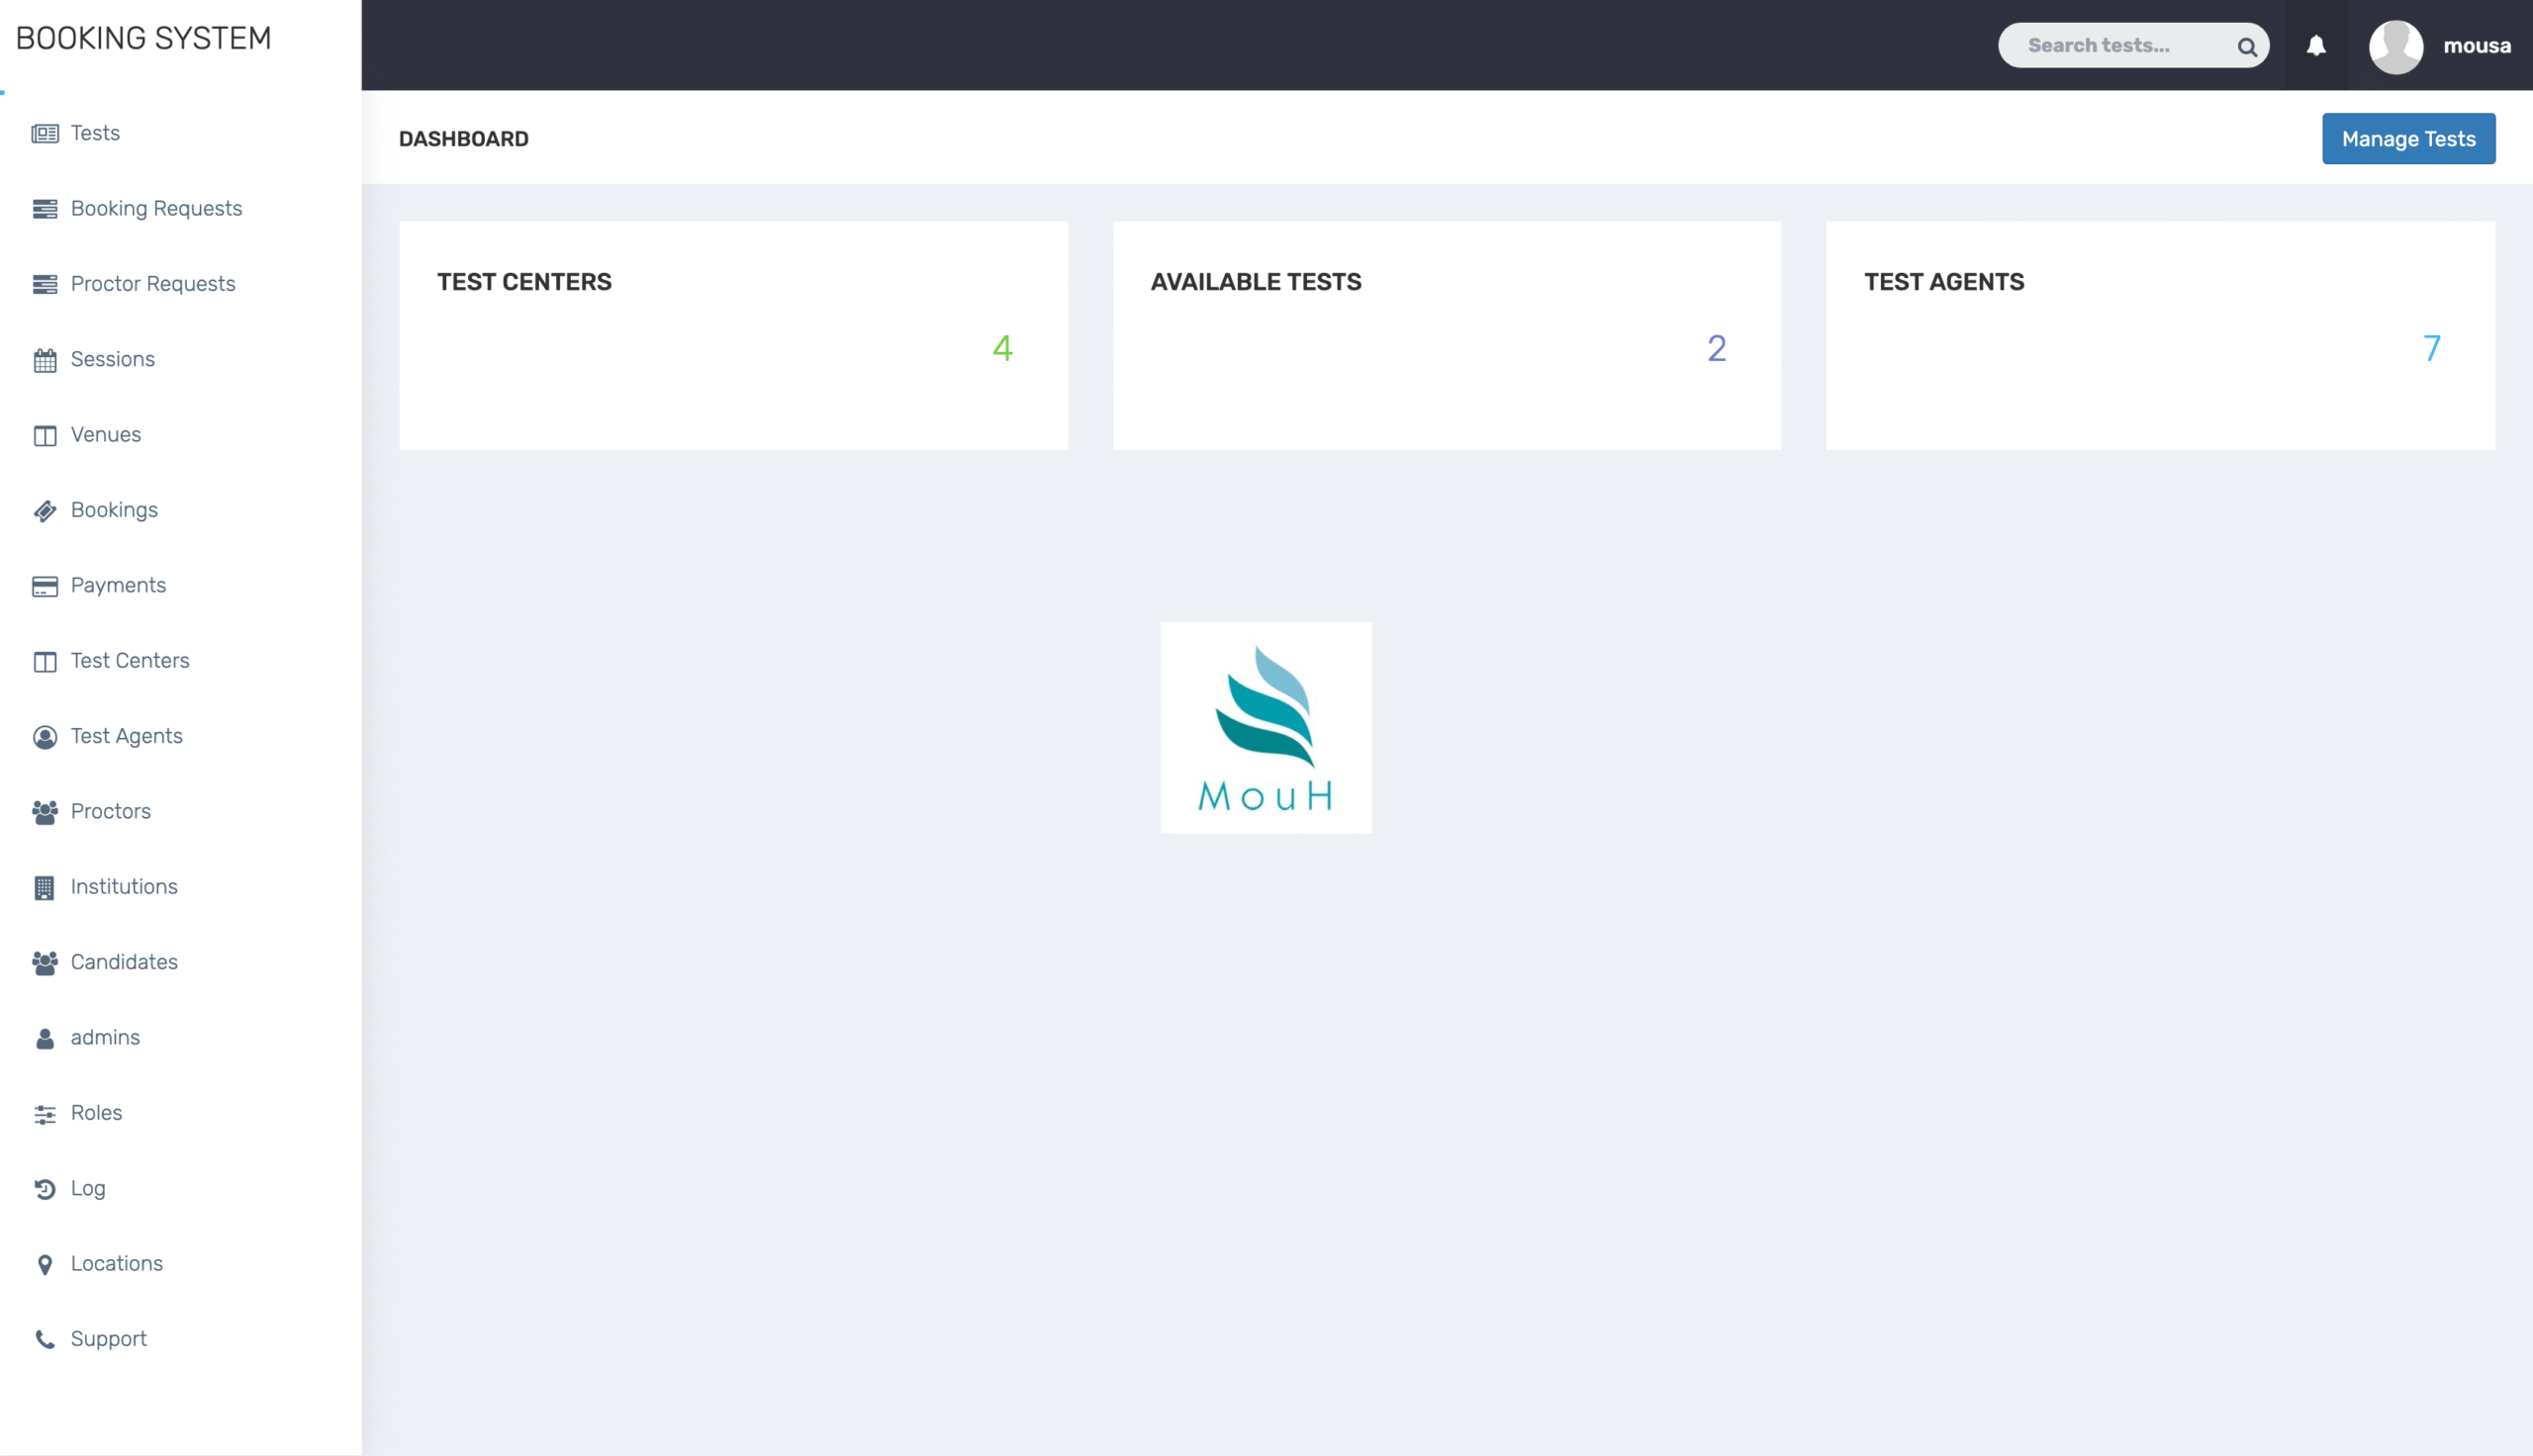The image size is (2533, 1456).
Task: Navigate to Candidates section
Action: pyautogui.click(x=124, y=962)
